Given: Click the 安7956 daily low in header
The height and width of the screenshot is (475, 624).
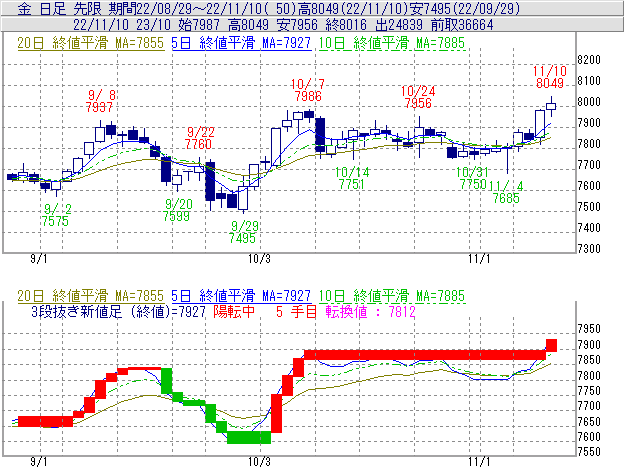Looking at the screenshot, I should pyautogui.click(x=297, y=25).
